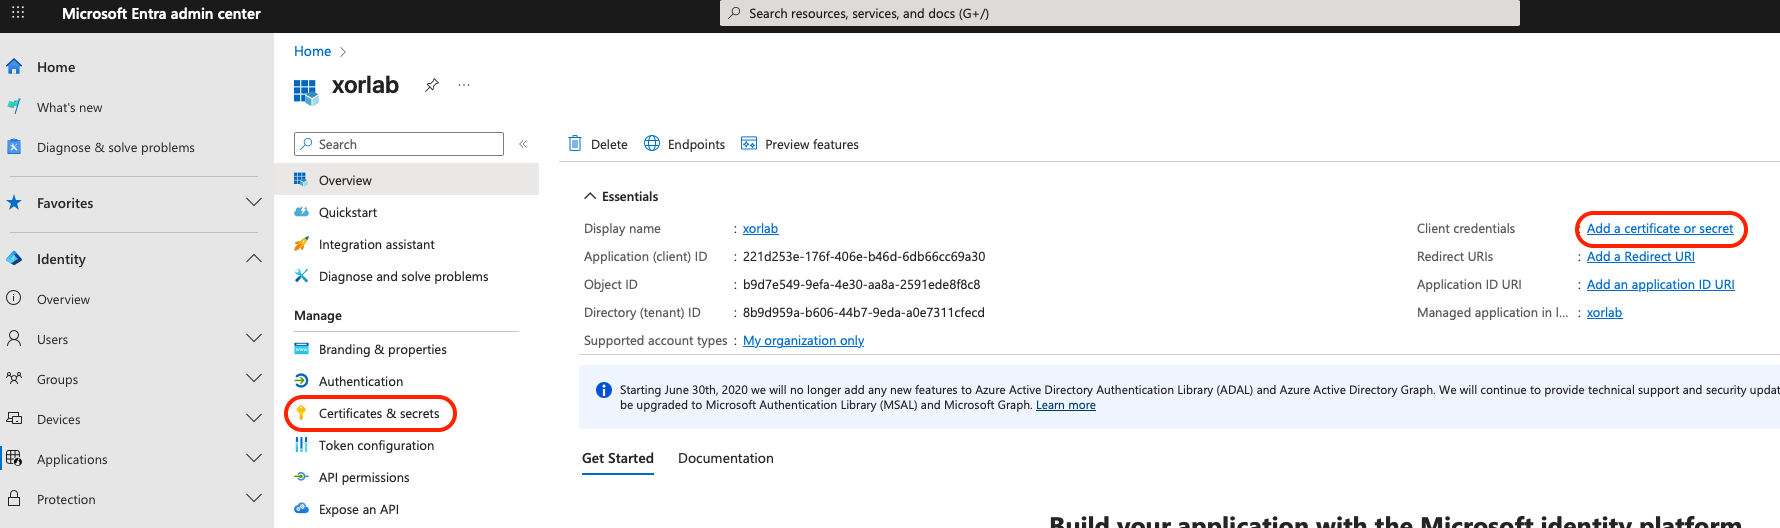Click the Directory (tenant) ID value
The width and height of the screenshot is (1780, 528).
(864, 312)
